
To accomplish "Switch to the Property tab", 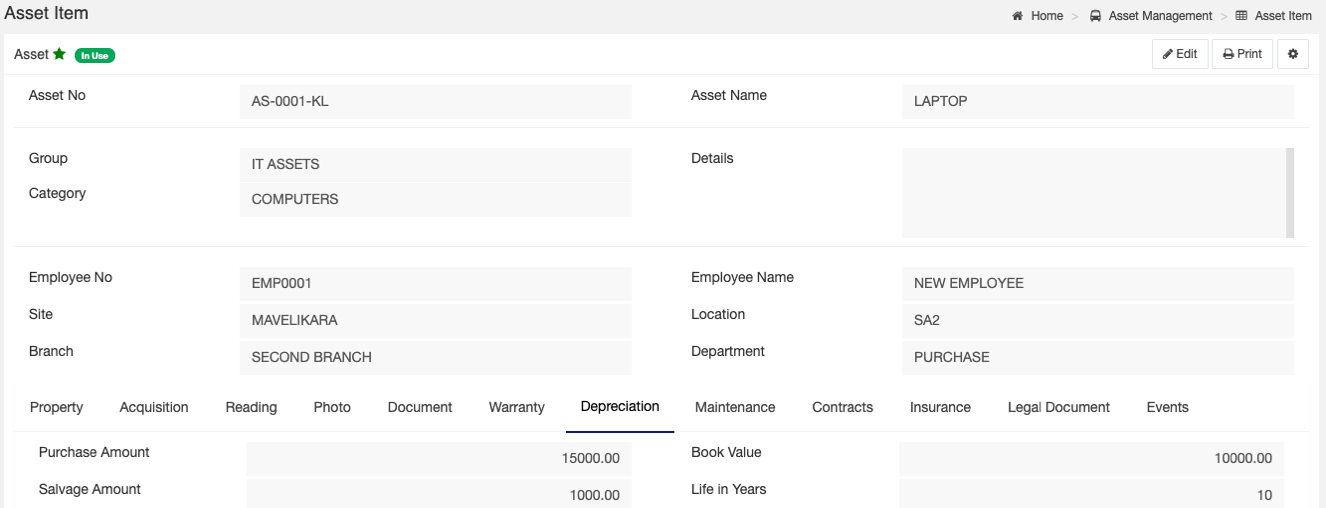I will click(x=56, y=407).
